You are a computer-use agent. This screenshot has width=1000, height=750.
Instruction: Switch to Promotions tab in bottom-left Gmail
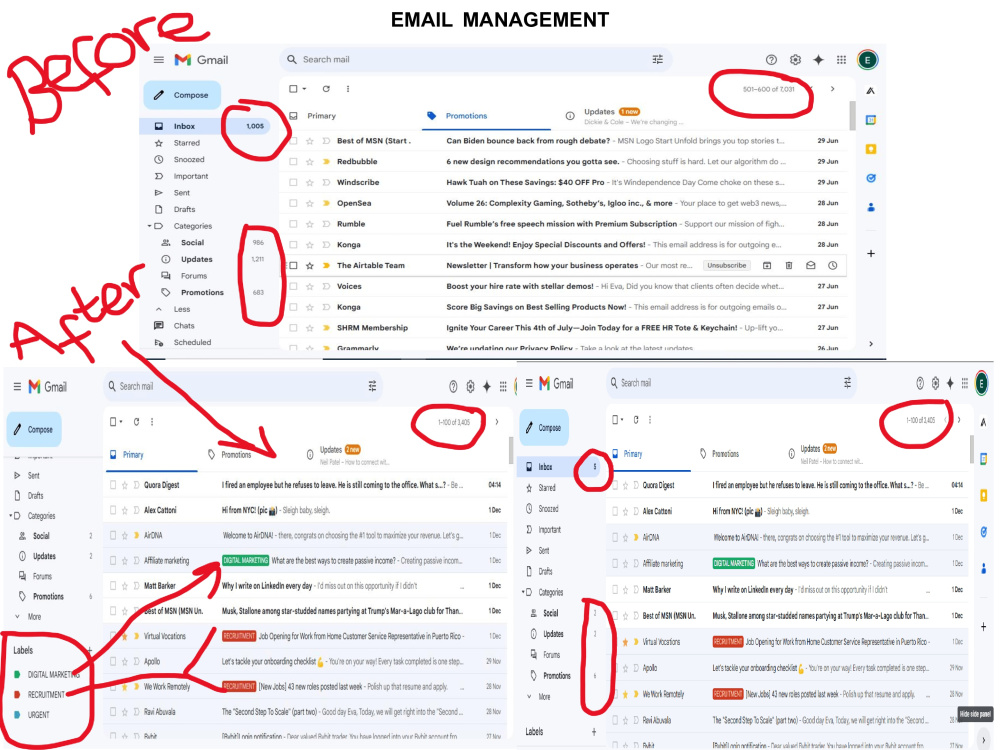(x=230, y=455)
